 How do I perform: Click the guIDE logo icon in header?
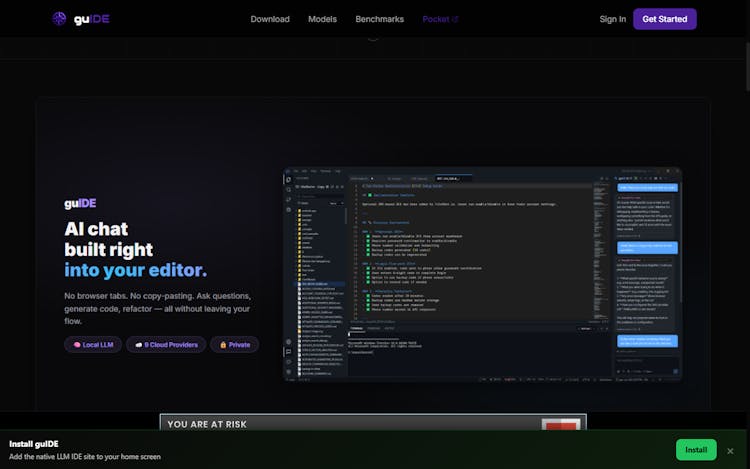coord(59,19)
